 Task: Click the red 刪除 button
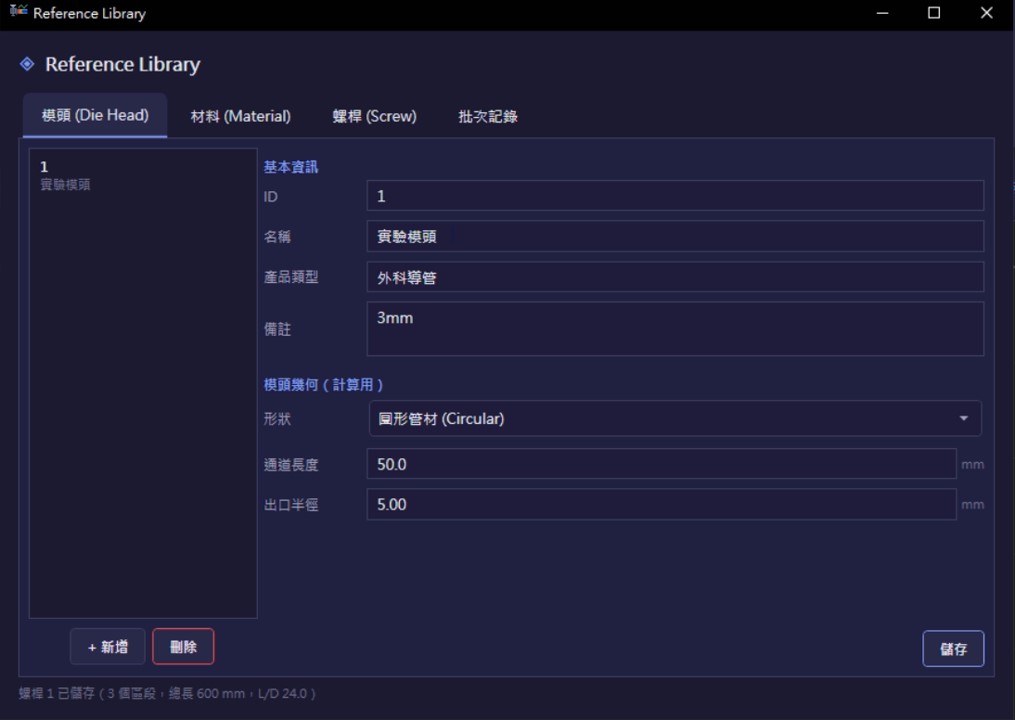click(183, 647)
